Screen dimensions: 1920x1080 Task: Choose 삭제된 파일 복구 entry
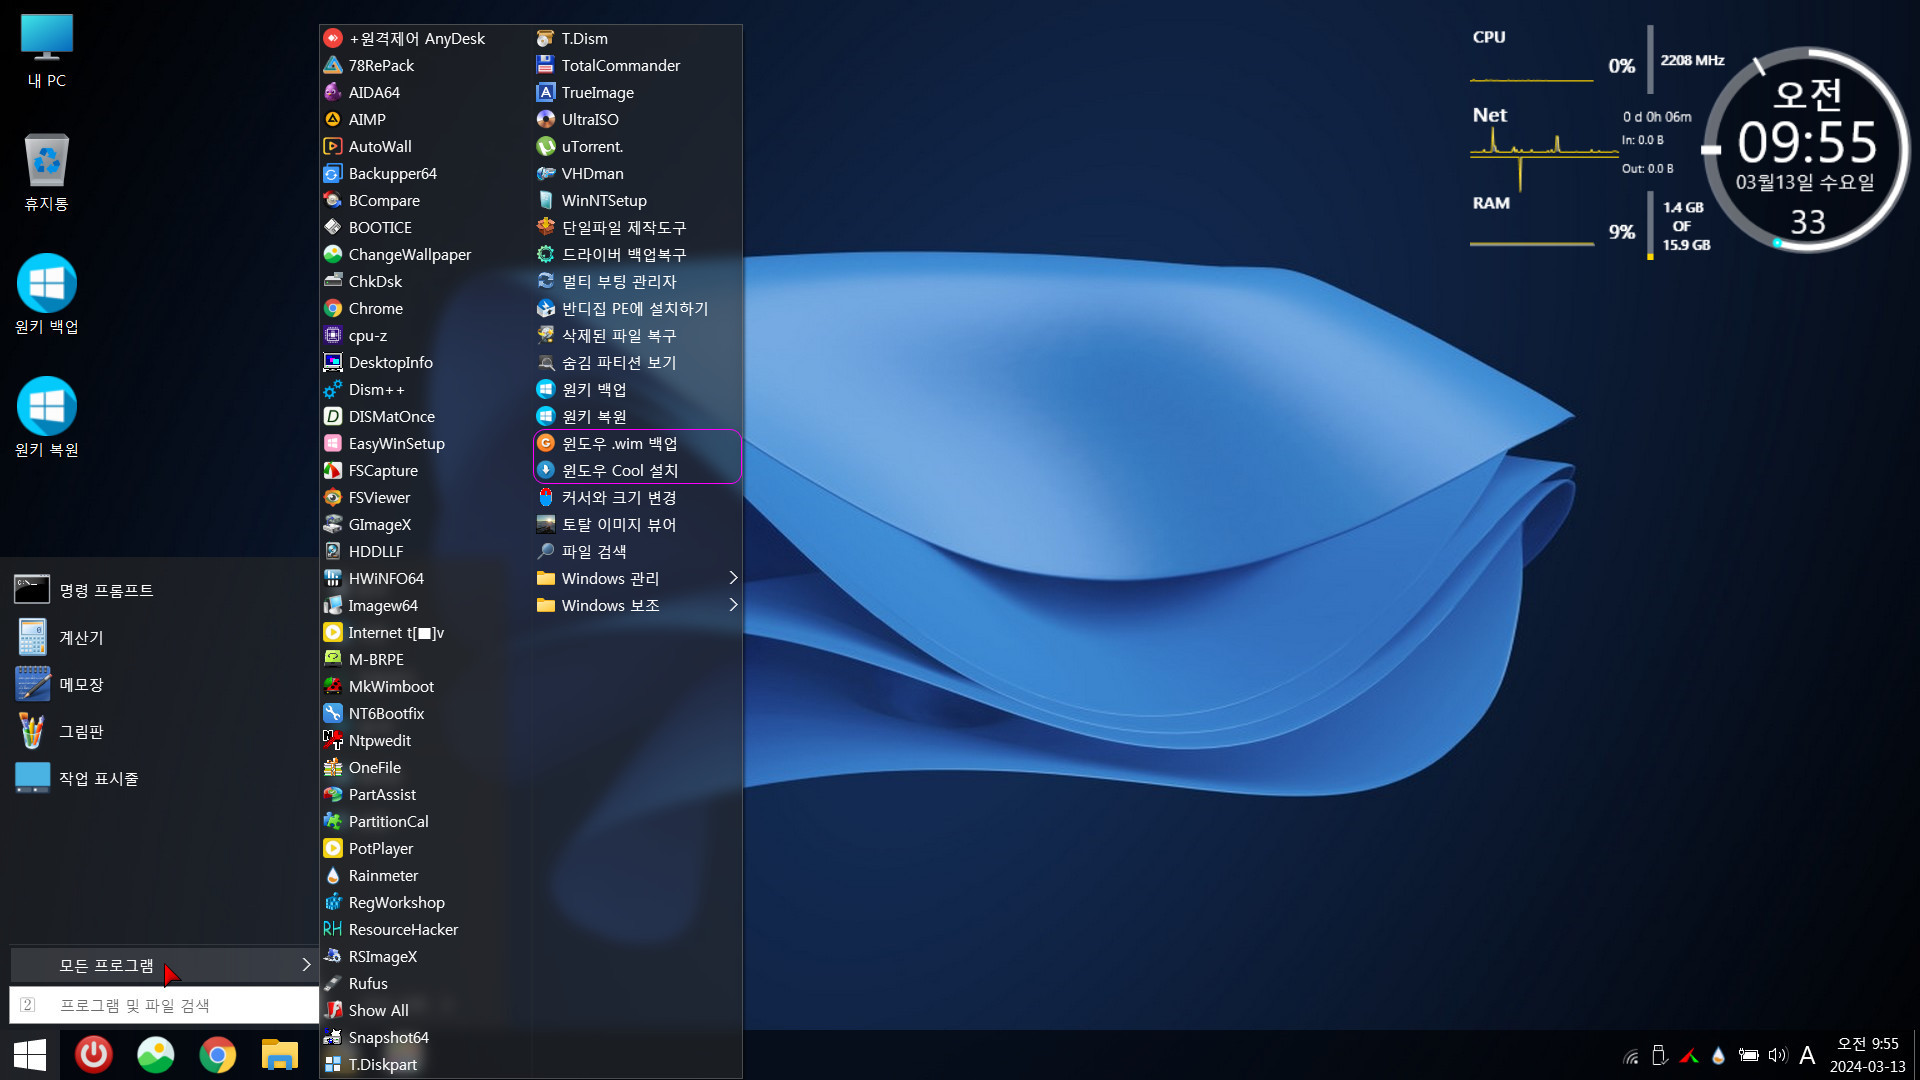(x=636, y=335)
